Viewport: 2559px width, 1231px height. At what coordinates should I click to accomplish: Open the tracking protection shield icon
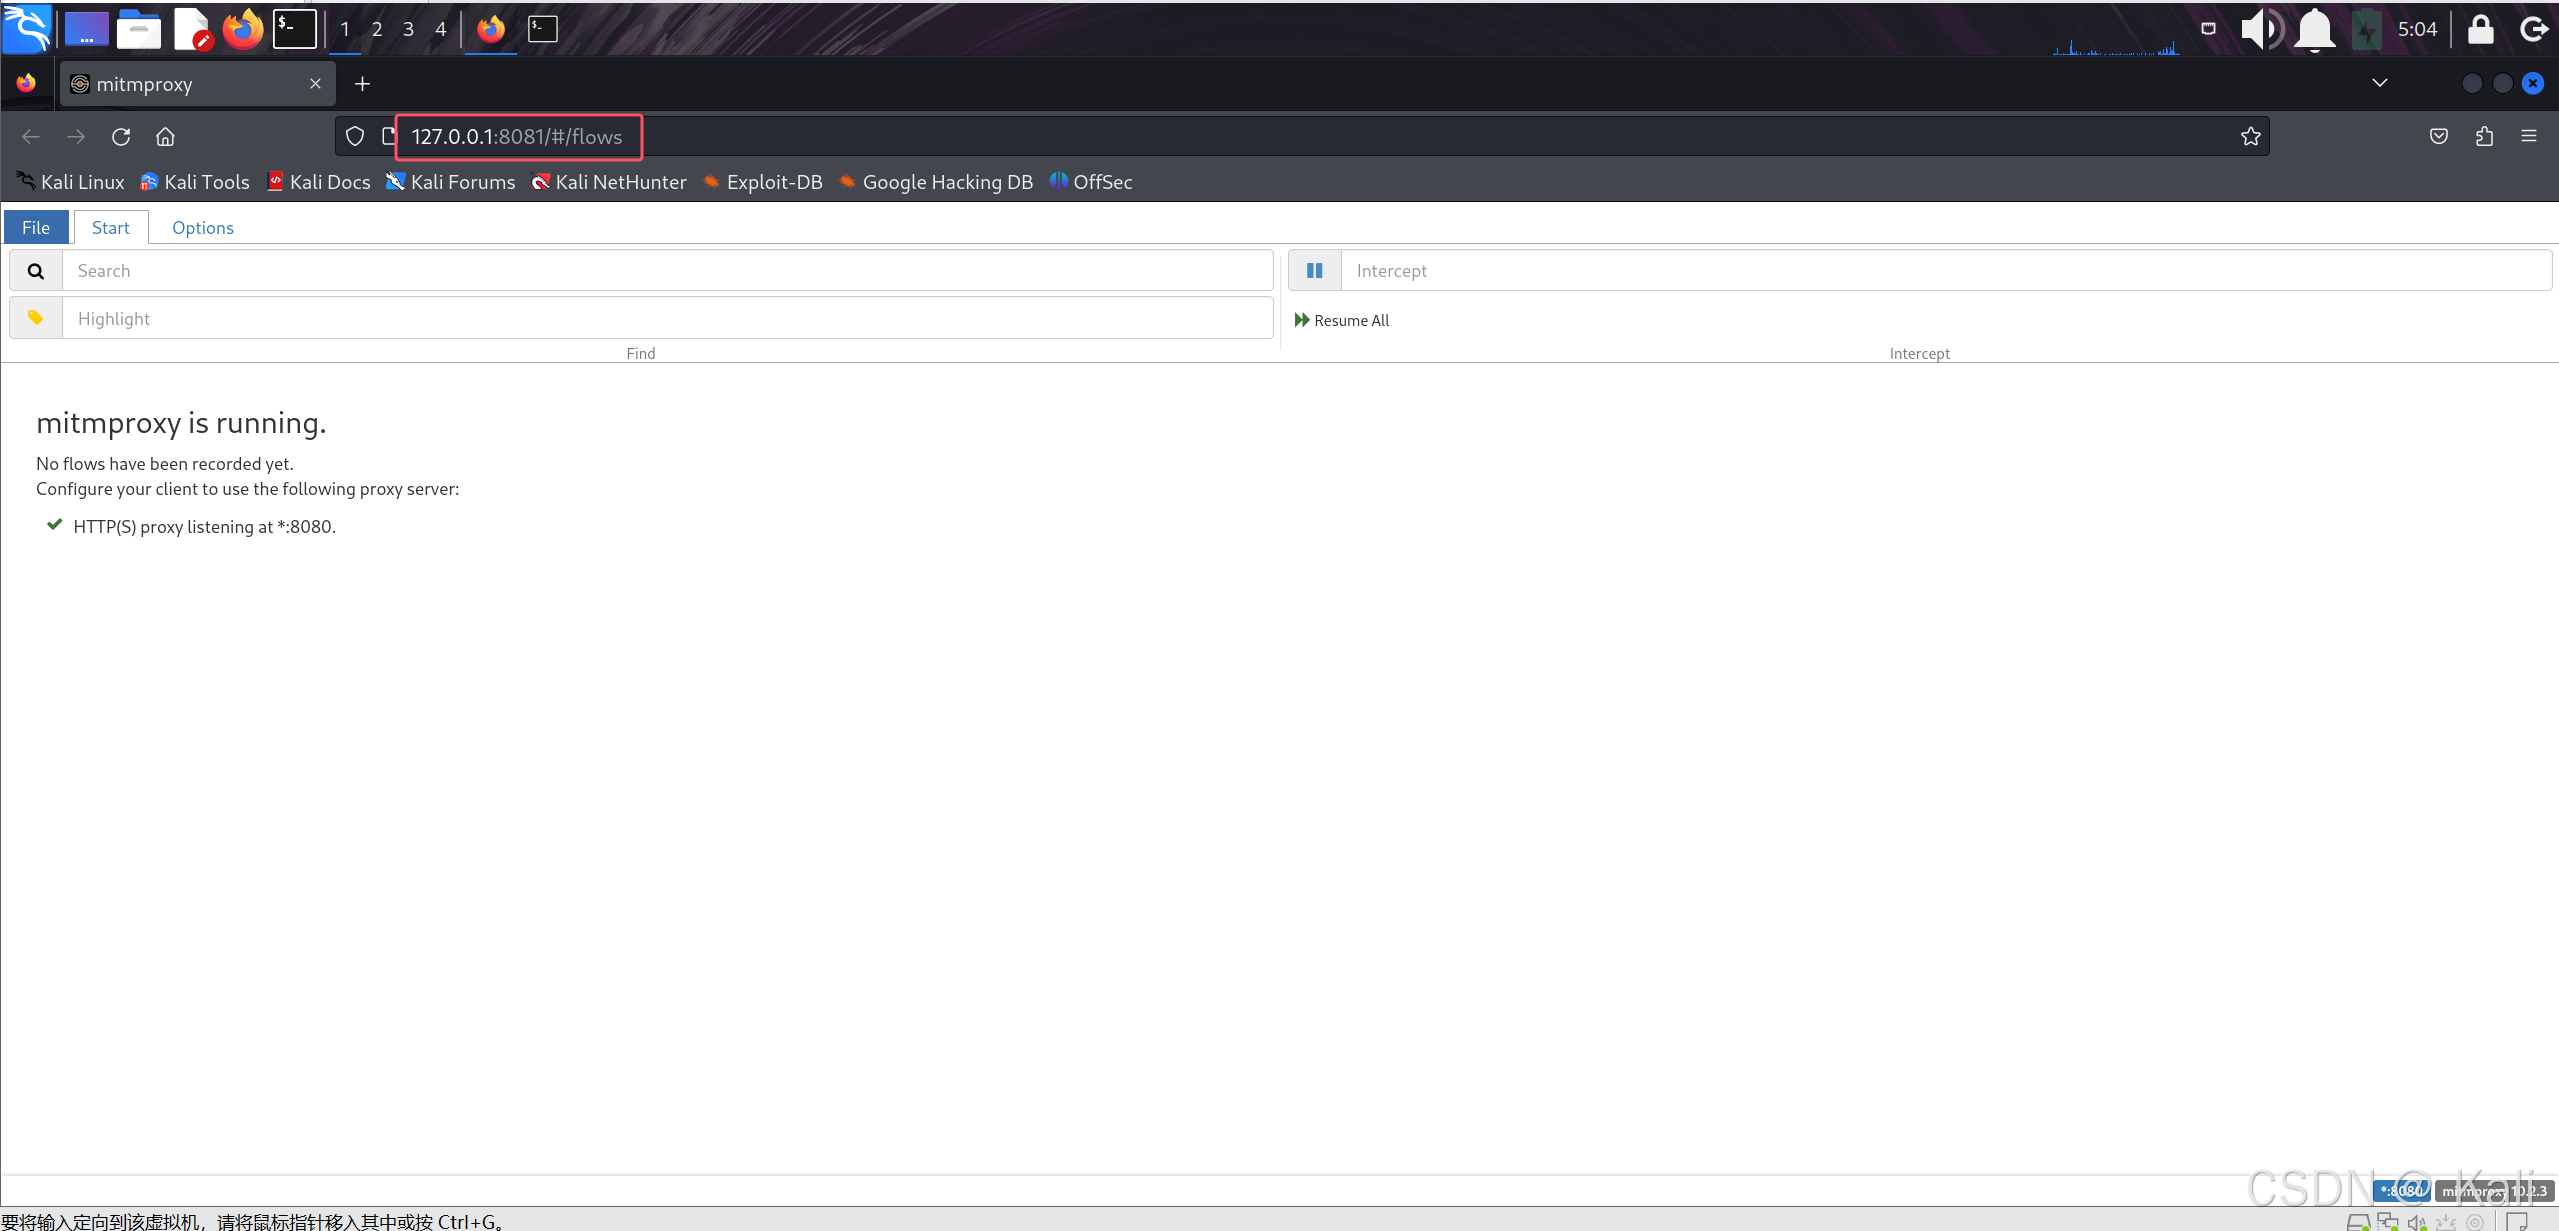click(x=355, y=137)
